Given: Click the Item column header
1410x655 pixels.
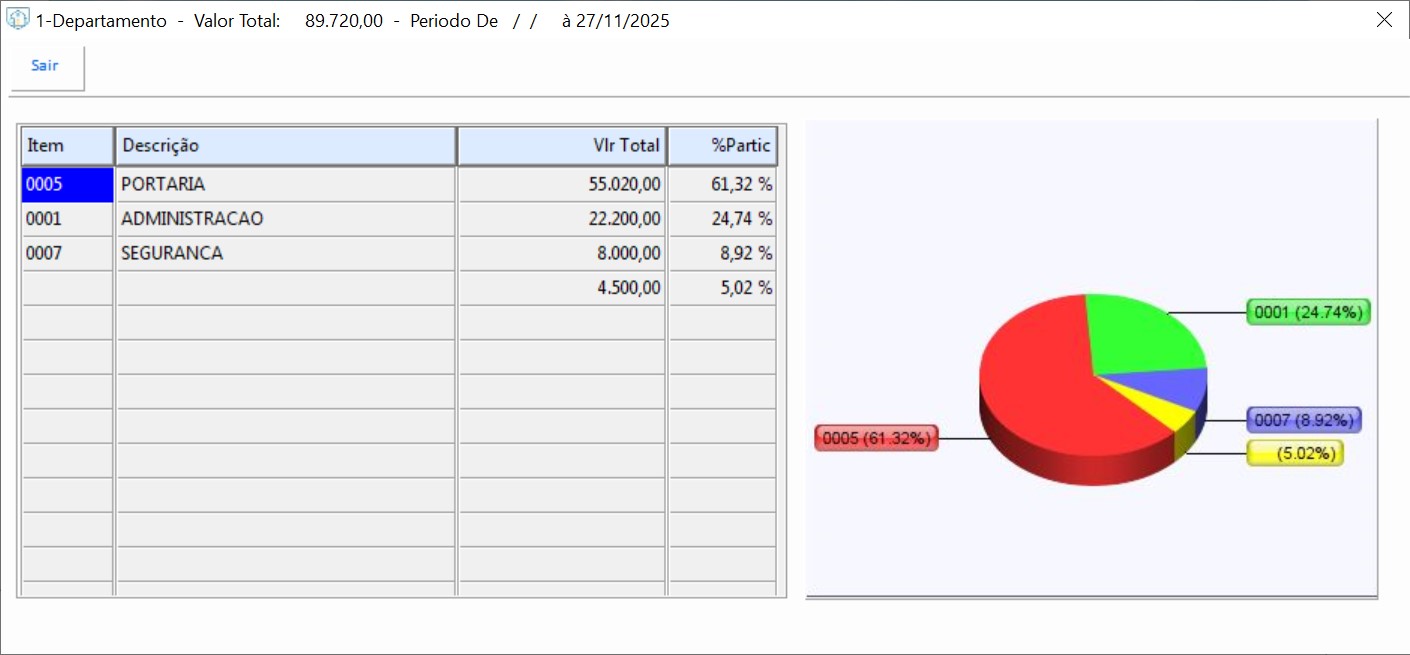Looking at the screenshot, I should coord(67,146).
